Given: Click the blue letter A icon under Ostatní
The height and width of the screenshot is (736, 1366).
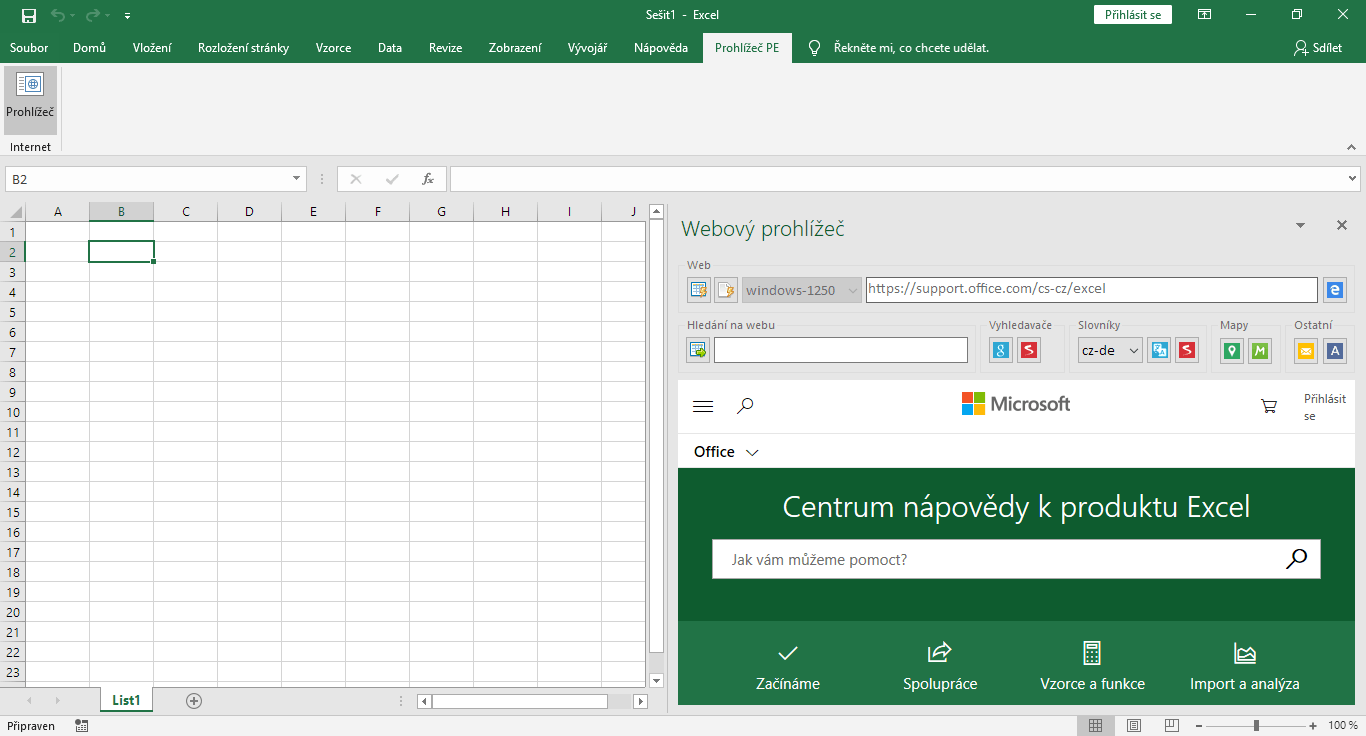Looking at the screenshot, I should coord(1334,350).
